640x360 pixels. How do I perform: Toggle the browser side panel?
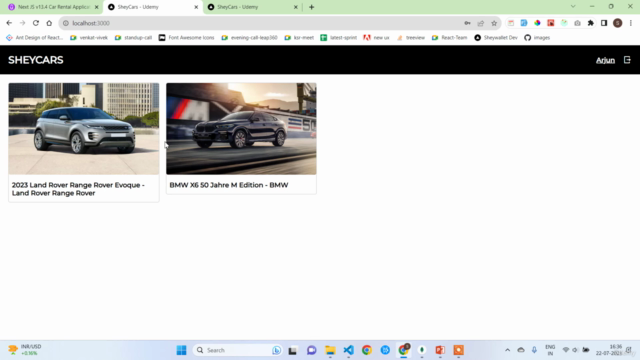(604, 23)
